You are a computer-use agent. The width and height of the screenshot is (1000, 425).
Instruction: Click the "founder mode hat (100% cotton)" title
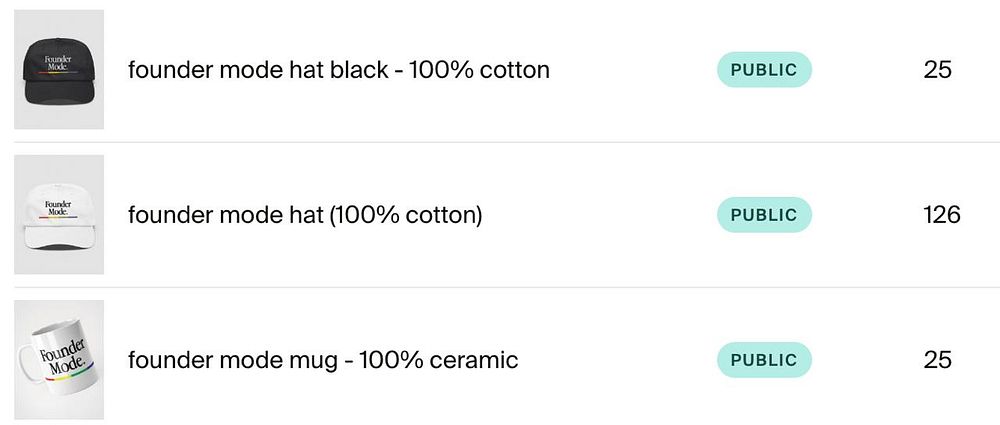point(305,215)
